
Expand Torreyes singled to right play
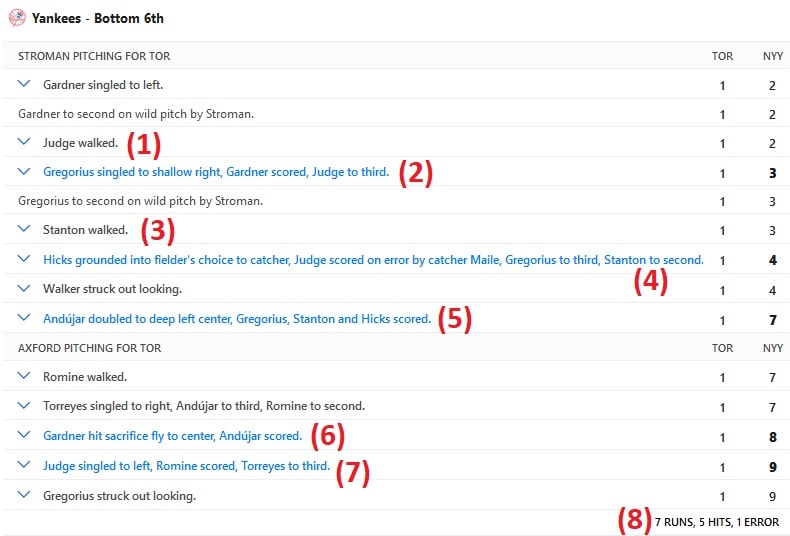pos(24,405)
